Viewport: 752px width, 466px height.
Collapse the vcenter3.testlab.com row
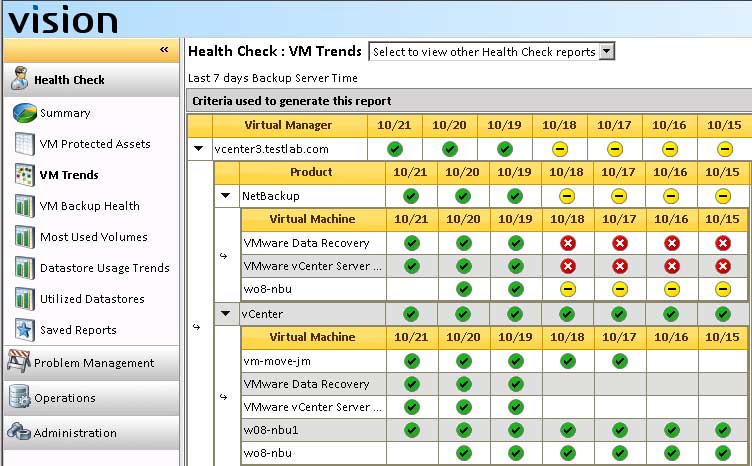tap(199, 149)
